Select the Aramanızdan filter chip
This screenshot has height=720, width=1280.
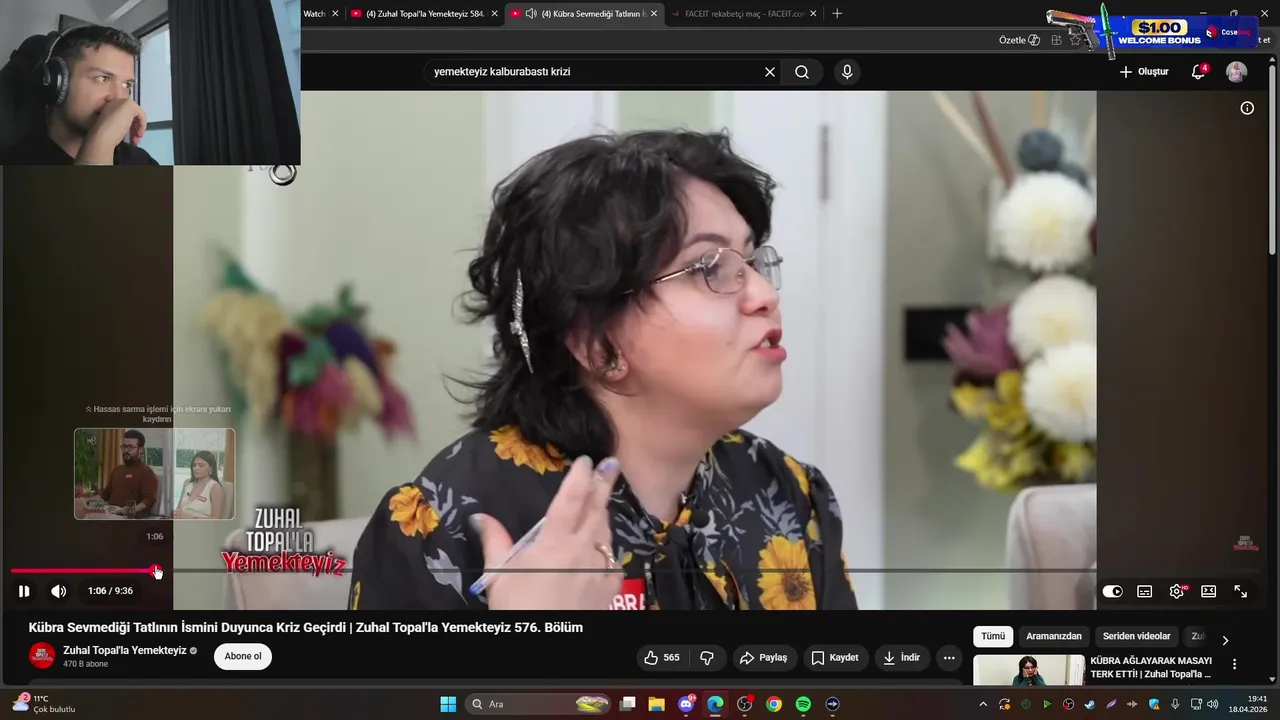pyautogui.click(x=1054, y=636)
